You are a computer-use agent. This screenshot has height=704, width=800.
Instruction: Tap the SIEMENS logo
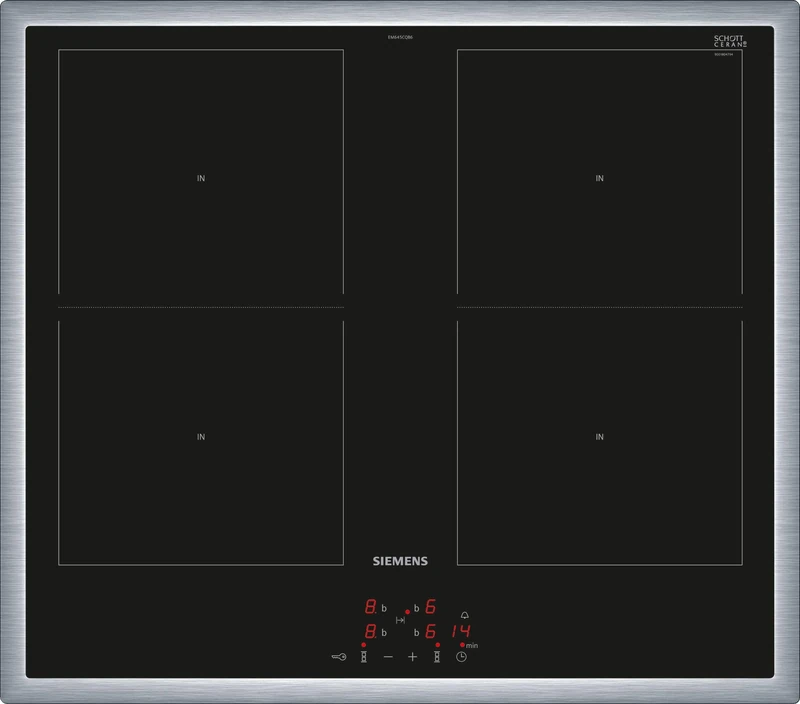399,562
